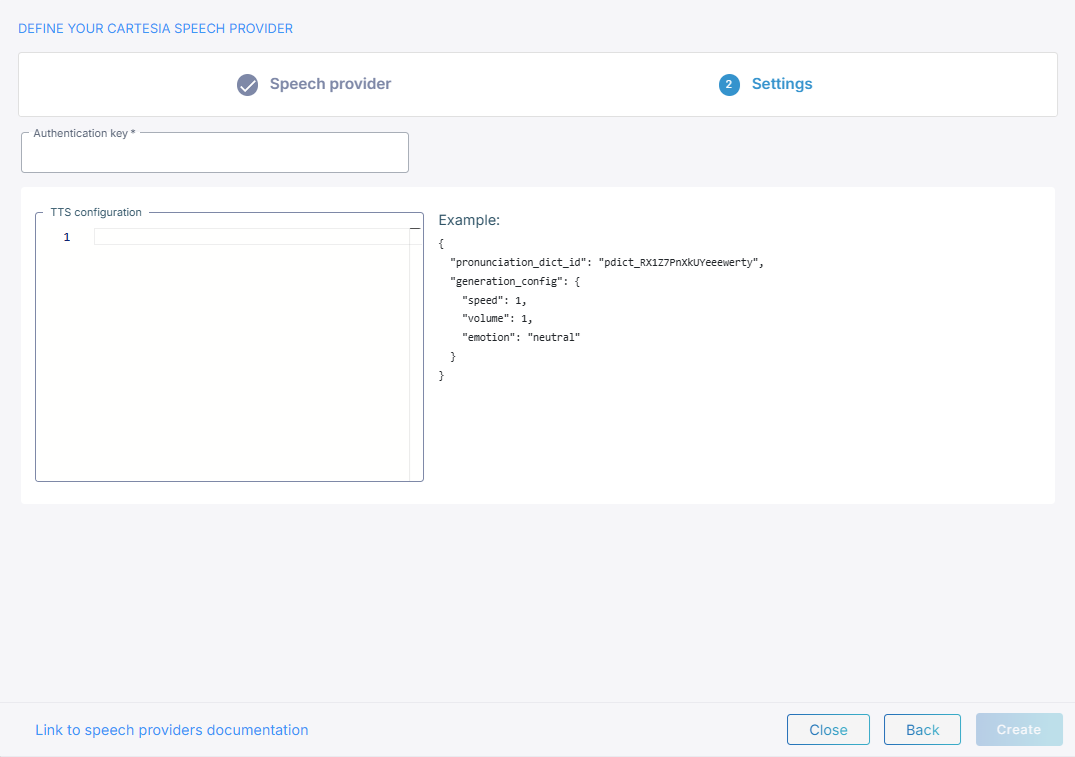Open the Settings step label

coord(782,84)
